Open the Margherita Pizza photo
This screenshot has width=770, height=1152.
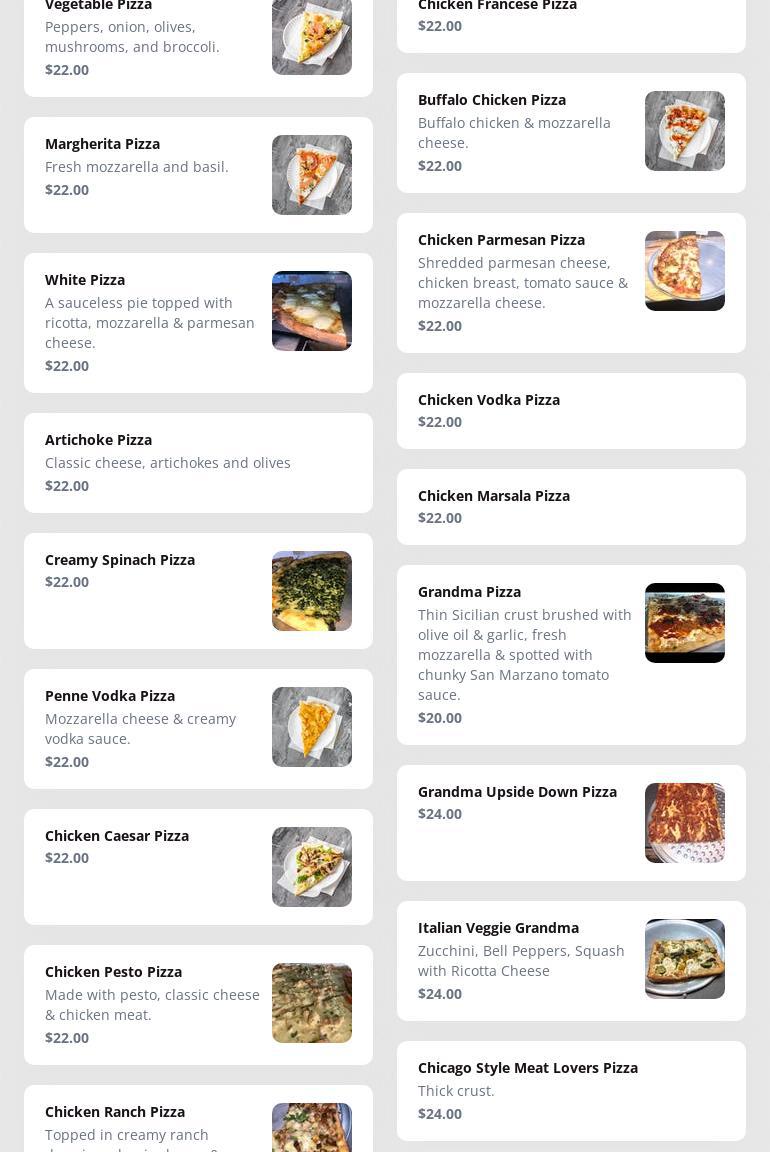pyautogui.click(x=312, y=175)
